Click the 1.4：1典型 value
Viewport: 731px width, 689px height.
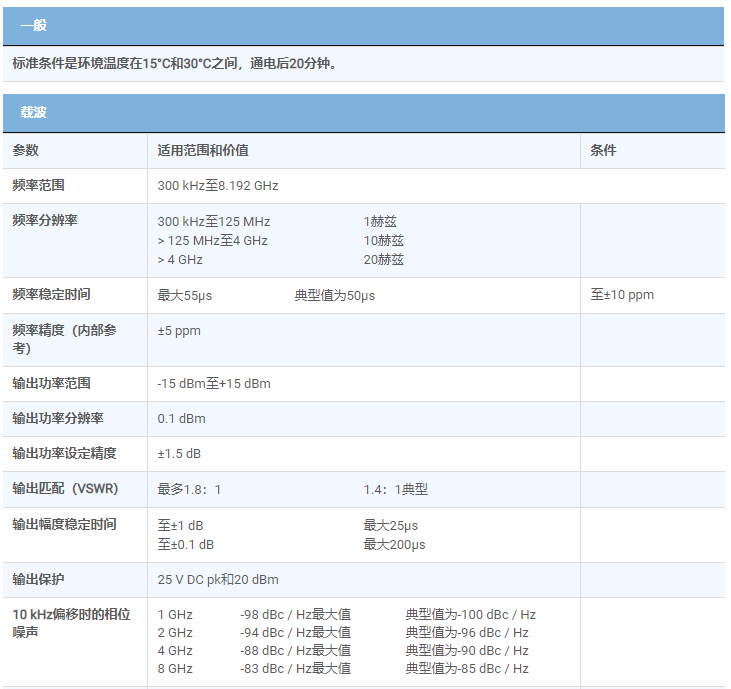(395, 489)
